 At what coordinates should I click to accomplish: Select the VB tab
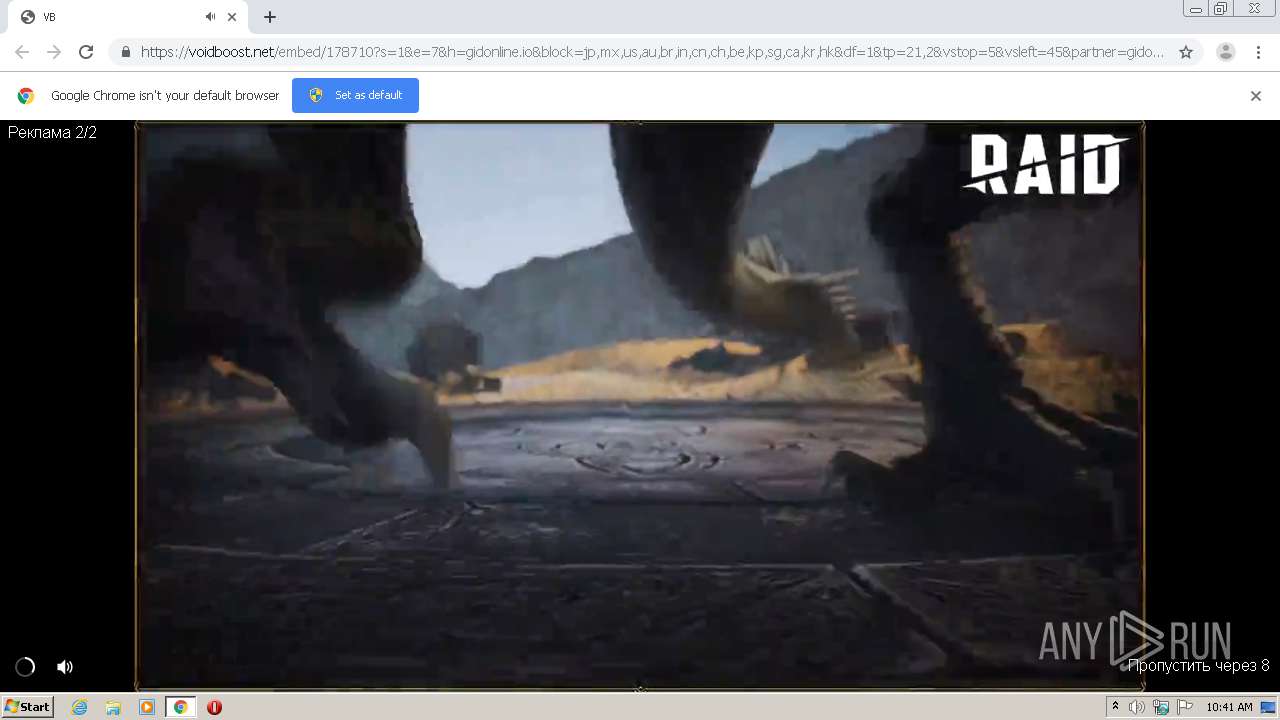pos(127,17)
